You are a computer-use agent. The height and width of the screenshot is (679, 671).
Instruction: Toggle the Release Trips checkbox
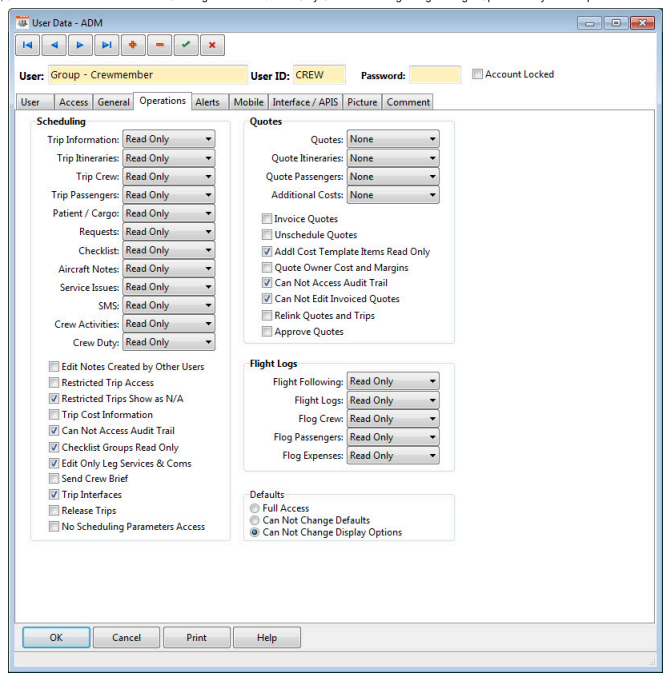coord(54,511)
